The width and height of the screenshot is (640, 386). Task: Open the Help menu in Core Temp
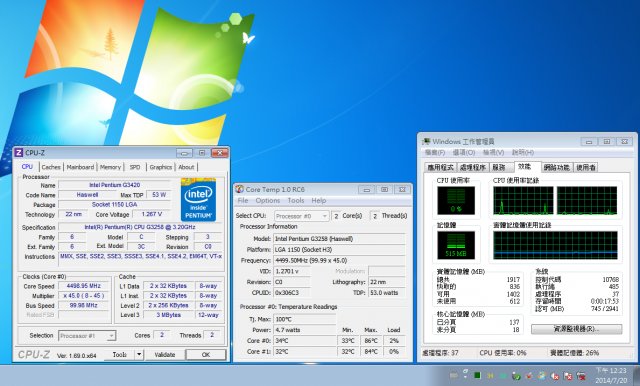(319, 200)
